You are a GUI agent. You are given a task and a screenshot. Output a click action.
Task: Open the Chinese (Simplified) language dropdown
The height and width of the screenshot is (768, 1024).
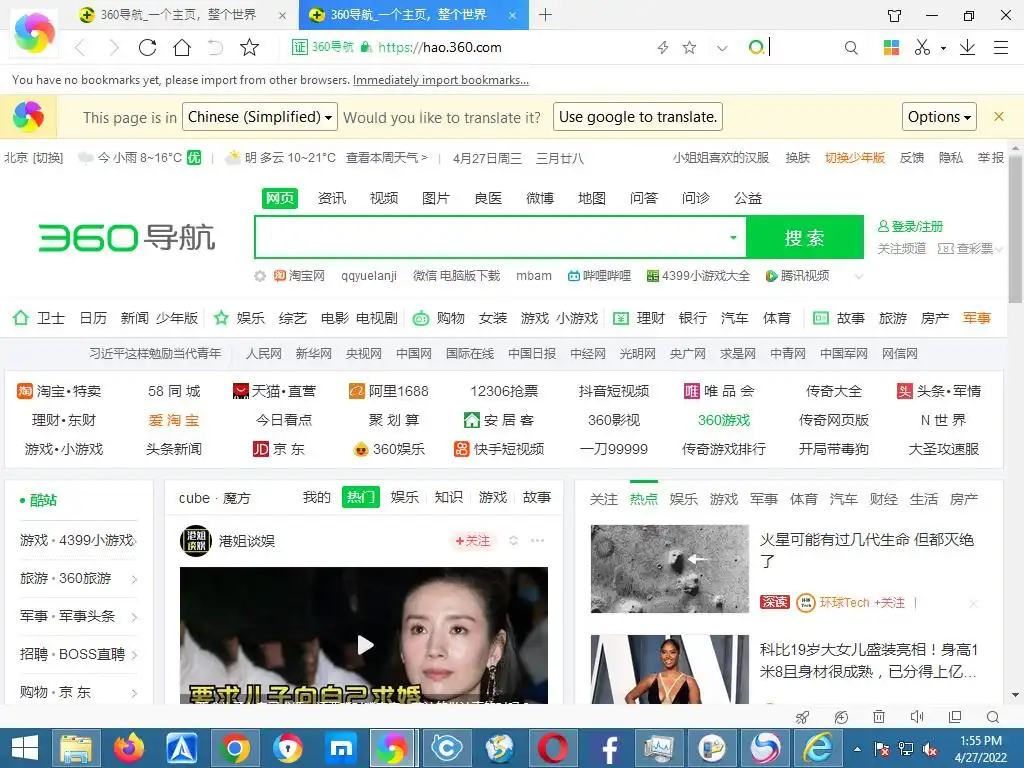[x=260, y=117]
